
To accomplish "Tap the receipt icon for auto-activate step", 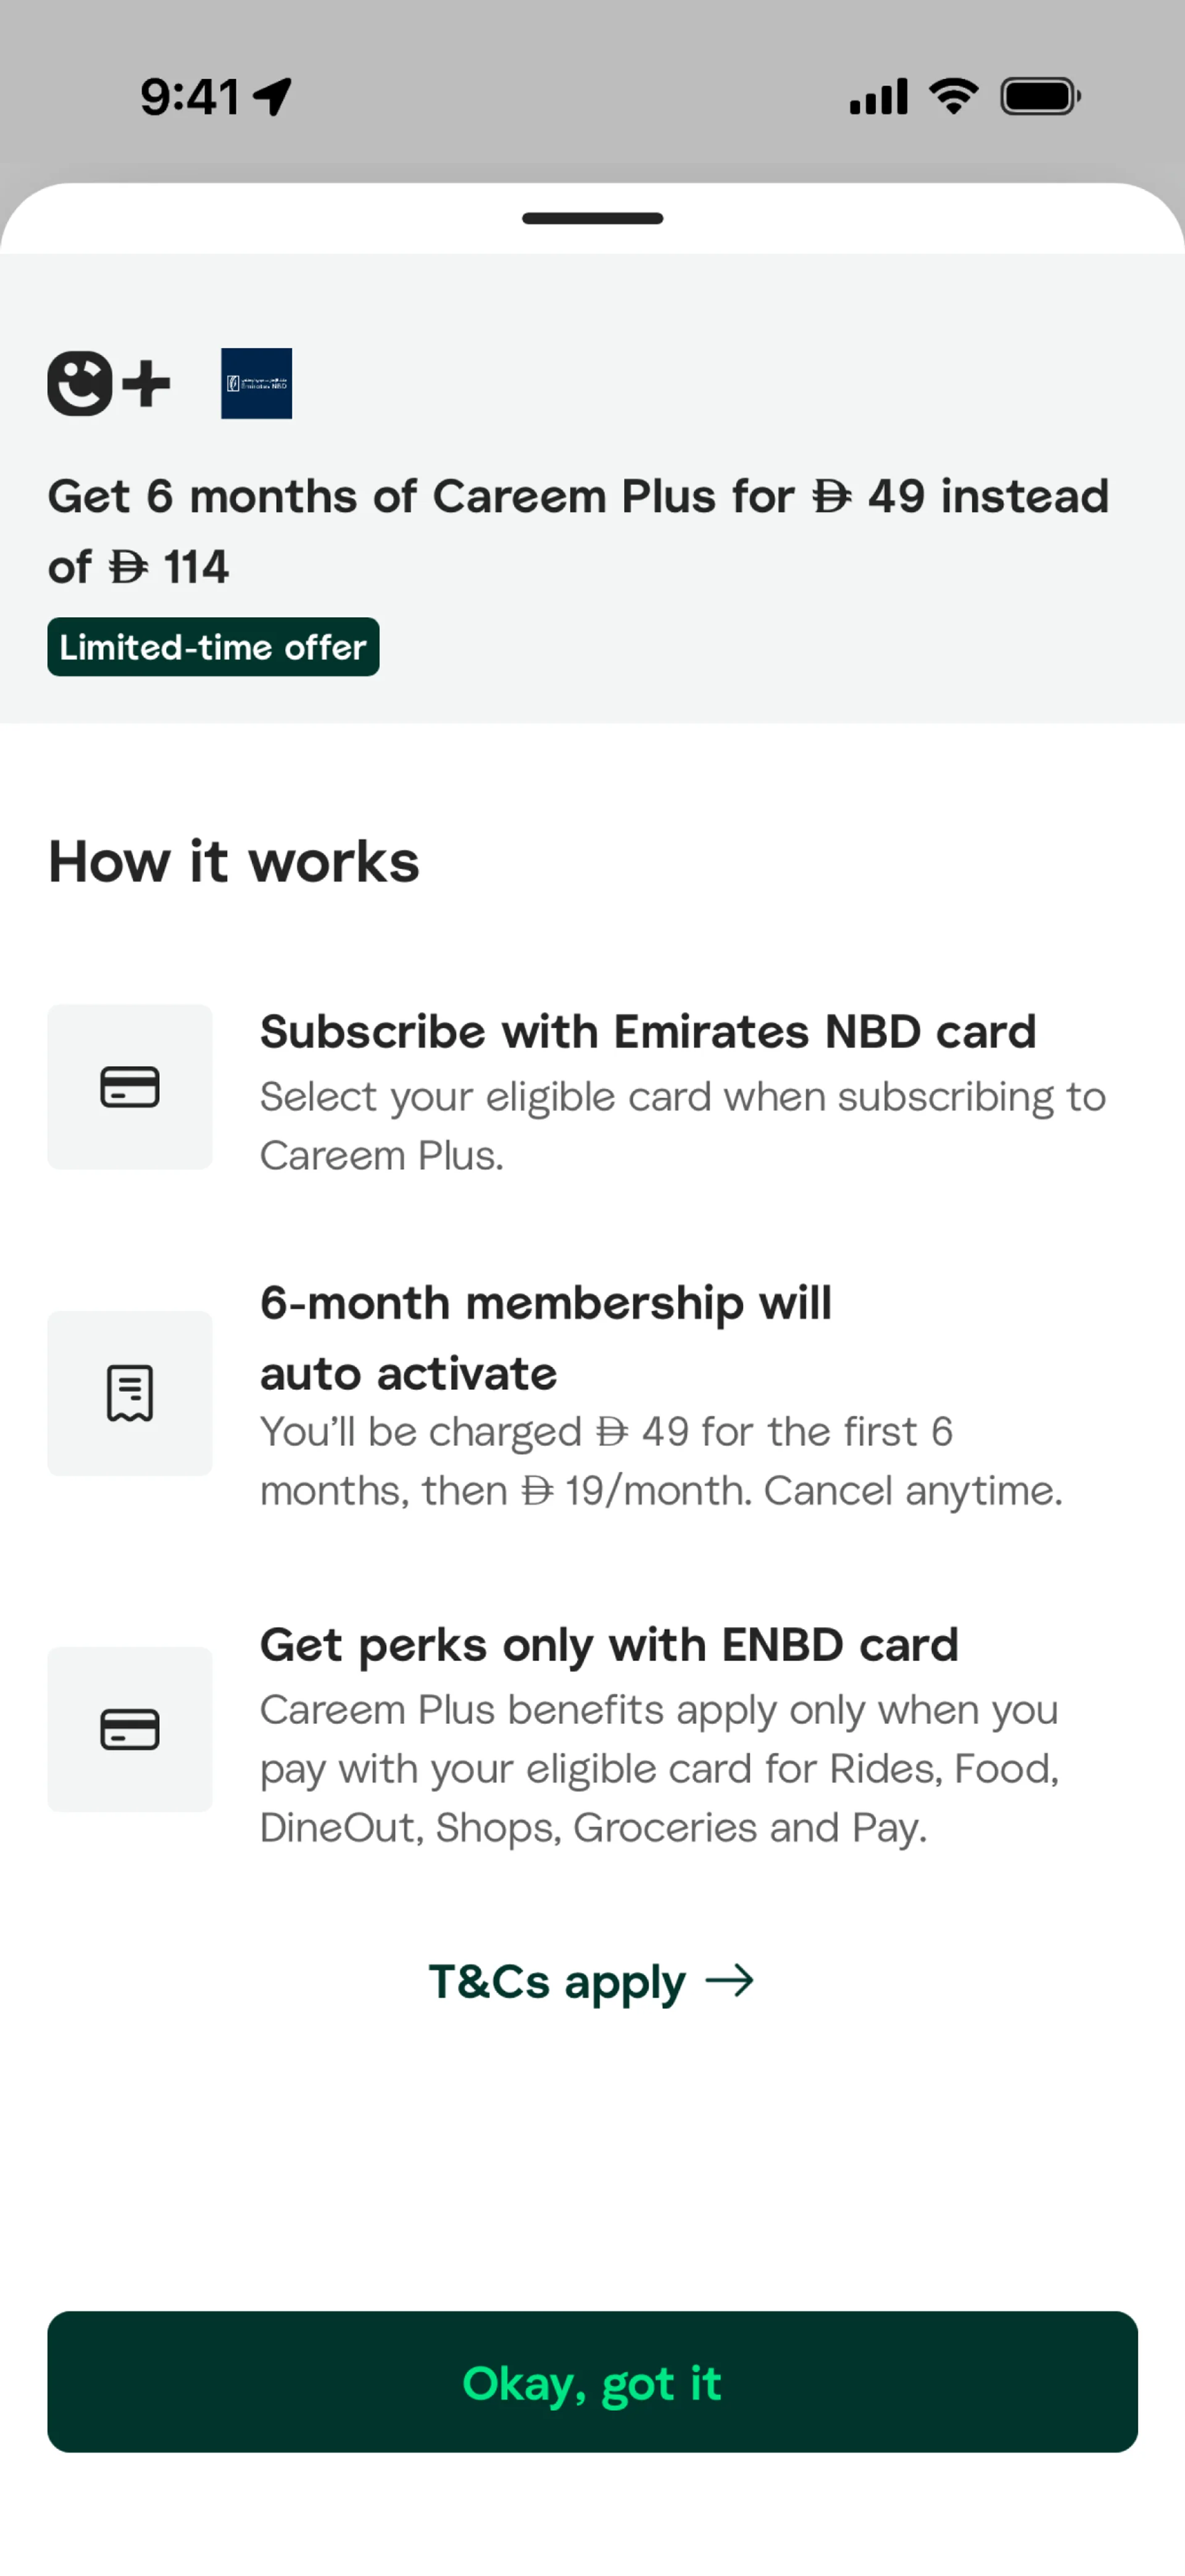I will click(x=130, y=1393).
